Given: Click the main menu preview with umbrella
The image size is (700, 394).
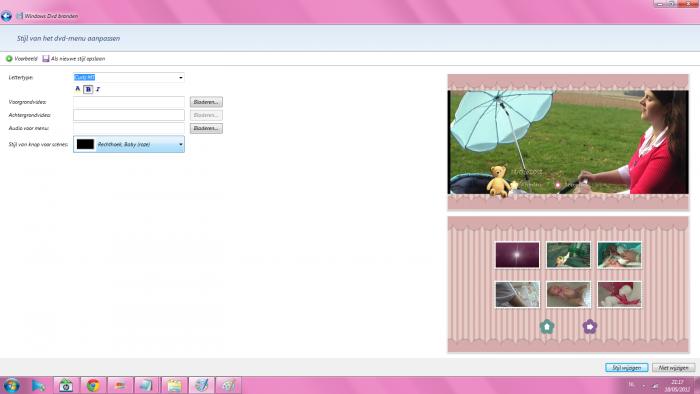Looking at the screenshot, I should pos(568,142).
